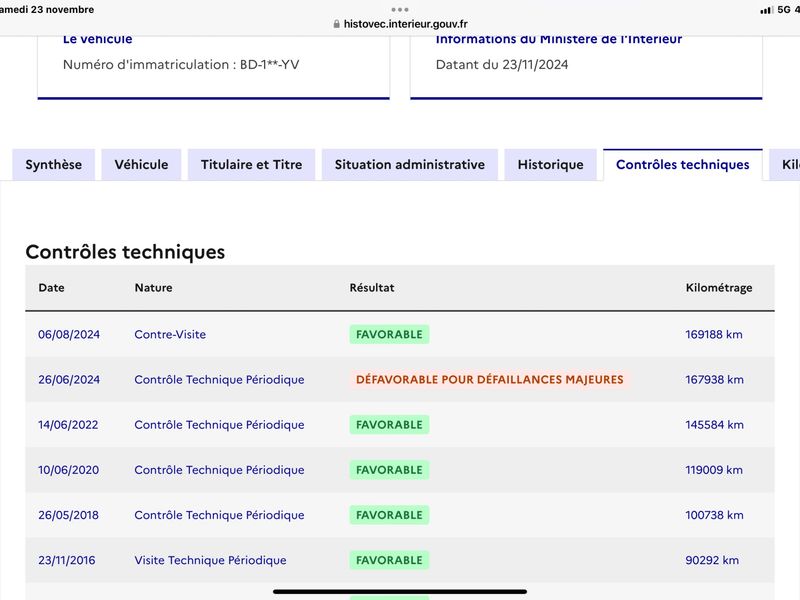
Task: Open the Titulaire et Titre tab
Action: tap(252, 164)
